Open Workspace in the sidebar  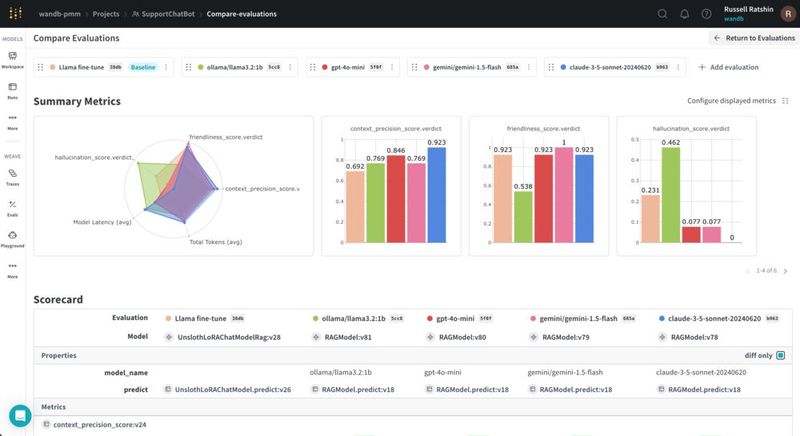click(x=12, y=60)
